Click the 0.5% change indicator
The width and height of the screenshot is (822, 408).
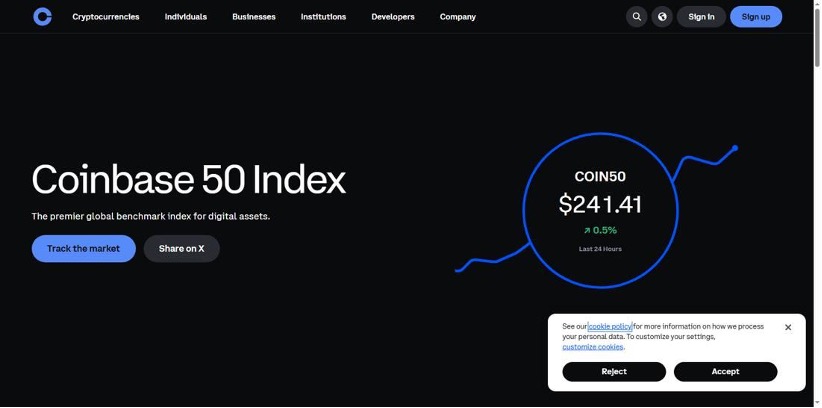point(600,230)
